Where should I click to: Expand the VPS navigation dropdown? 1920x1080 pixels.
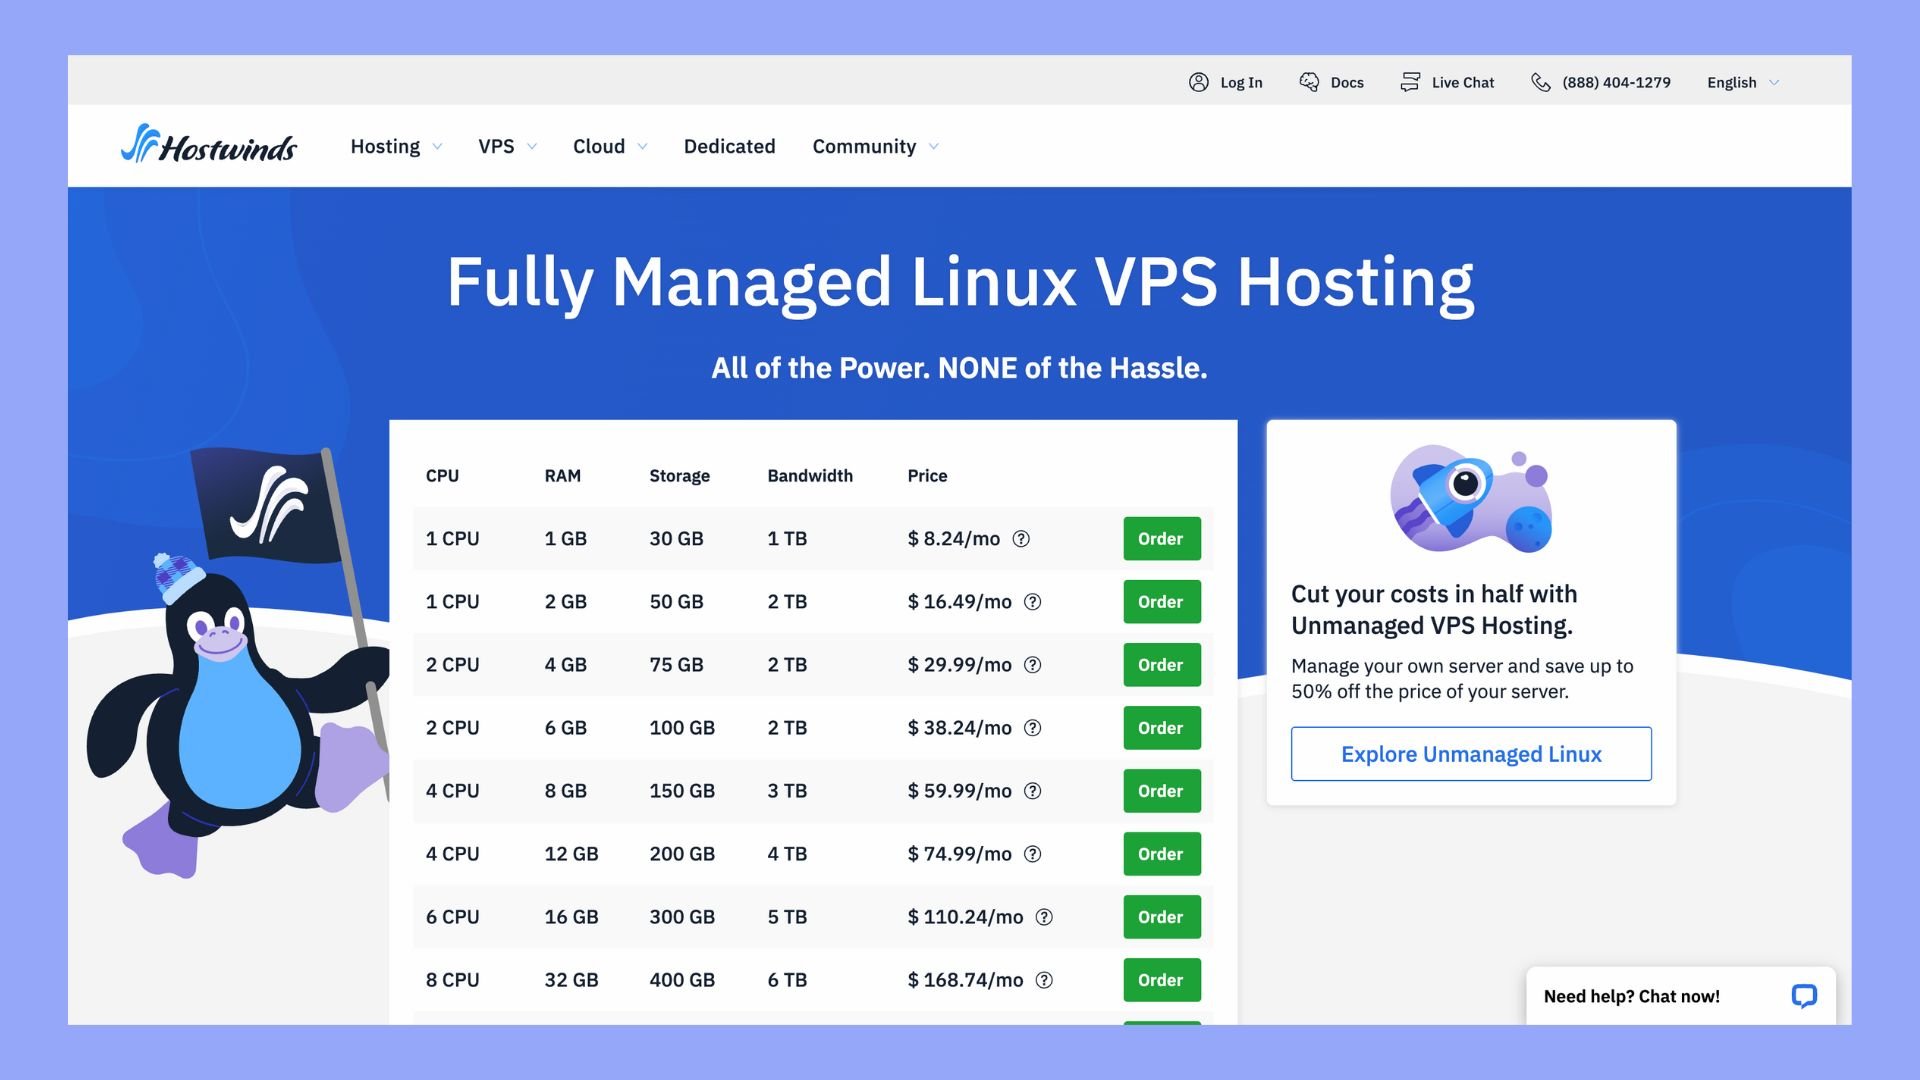pos(507,146)
